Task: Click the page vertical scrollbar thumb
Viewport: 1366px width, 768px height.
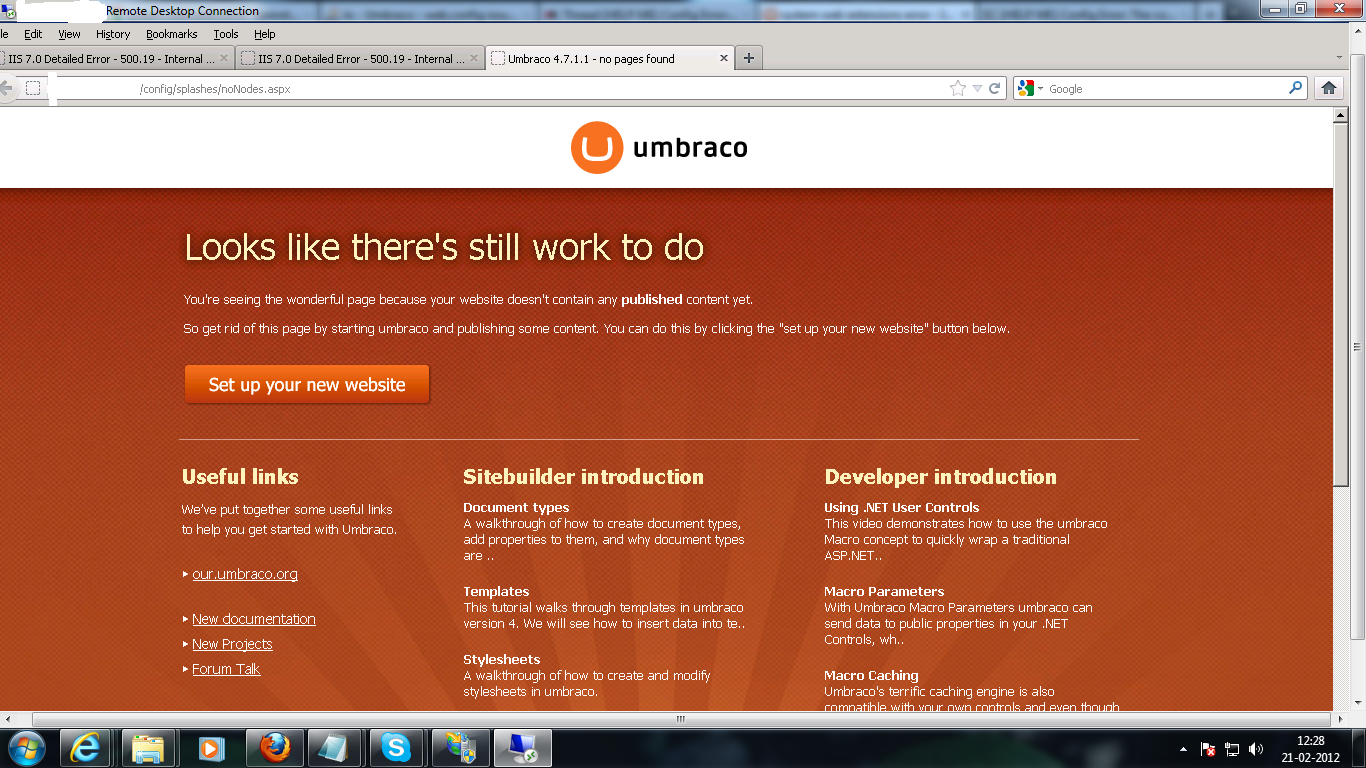Action: click(x=1341, y=306)
